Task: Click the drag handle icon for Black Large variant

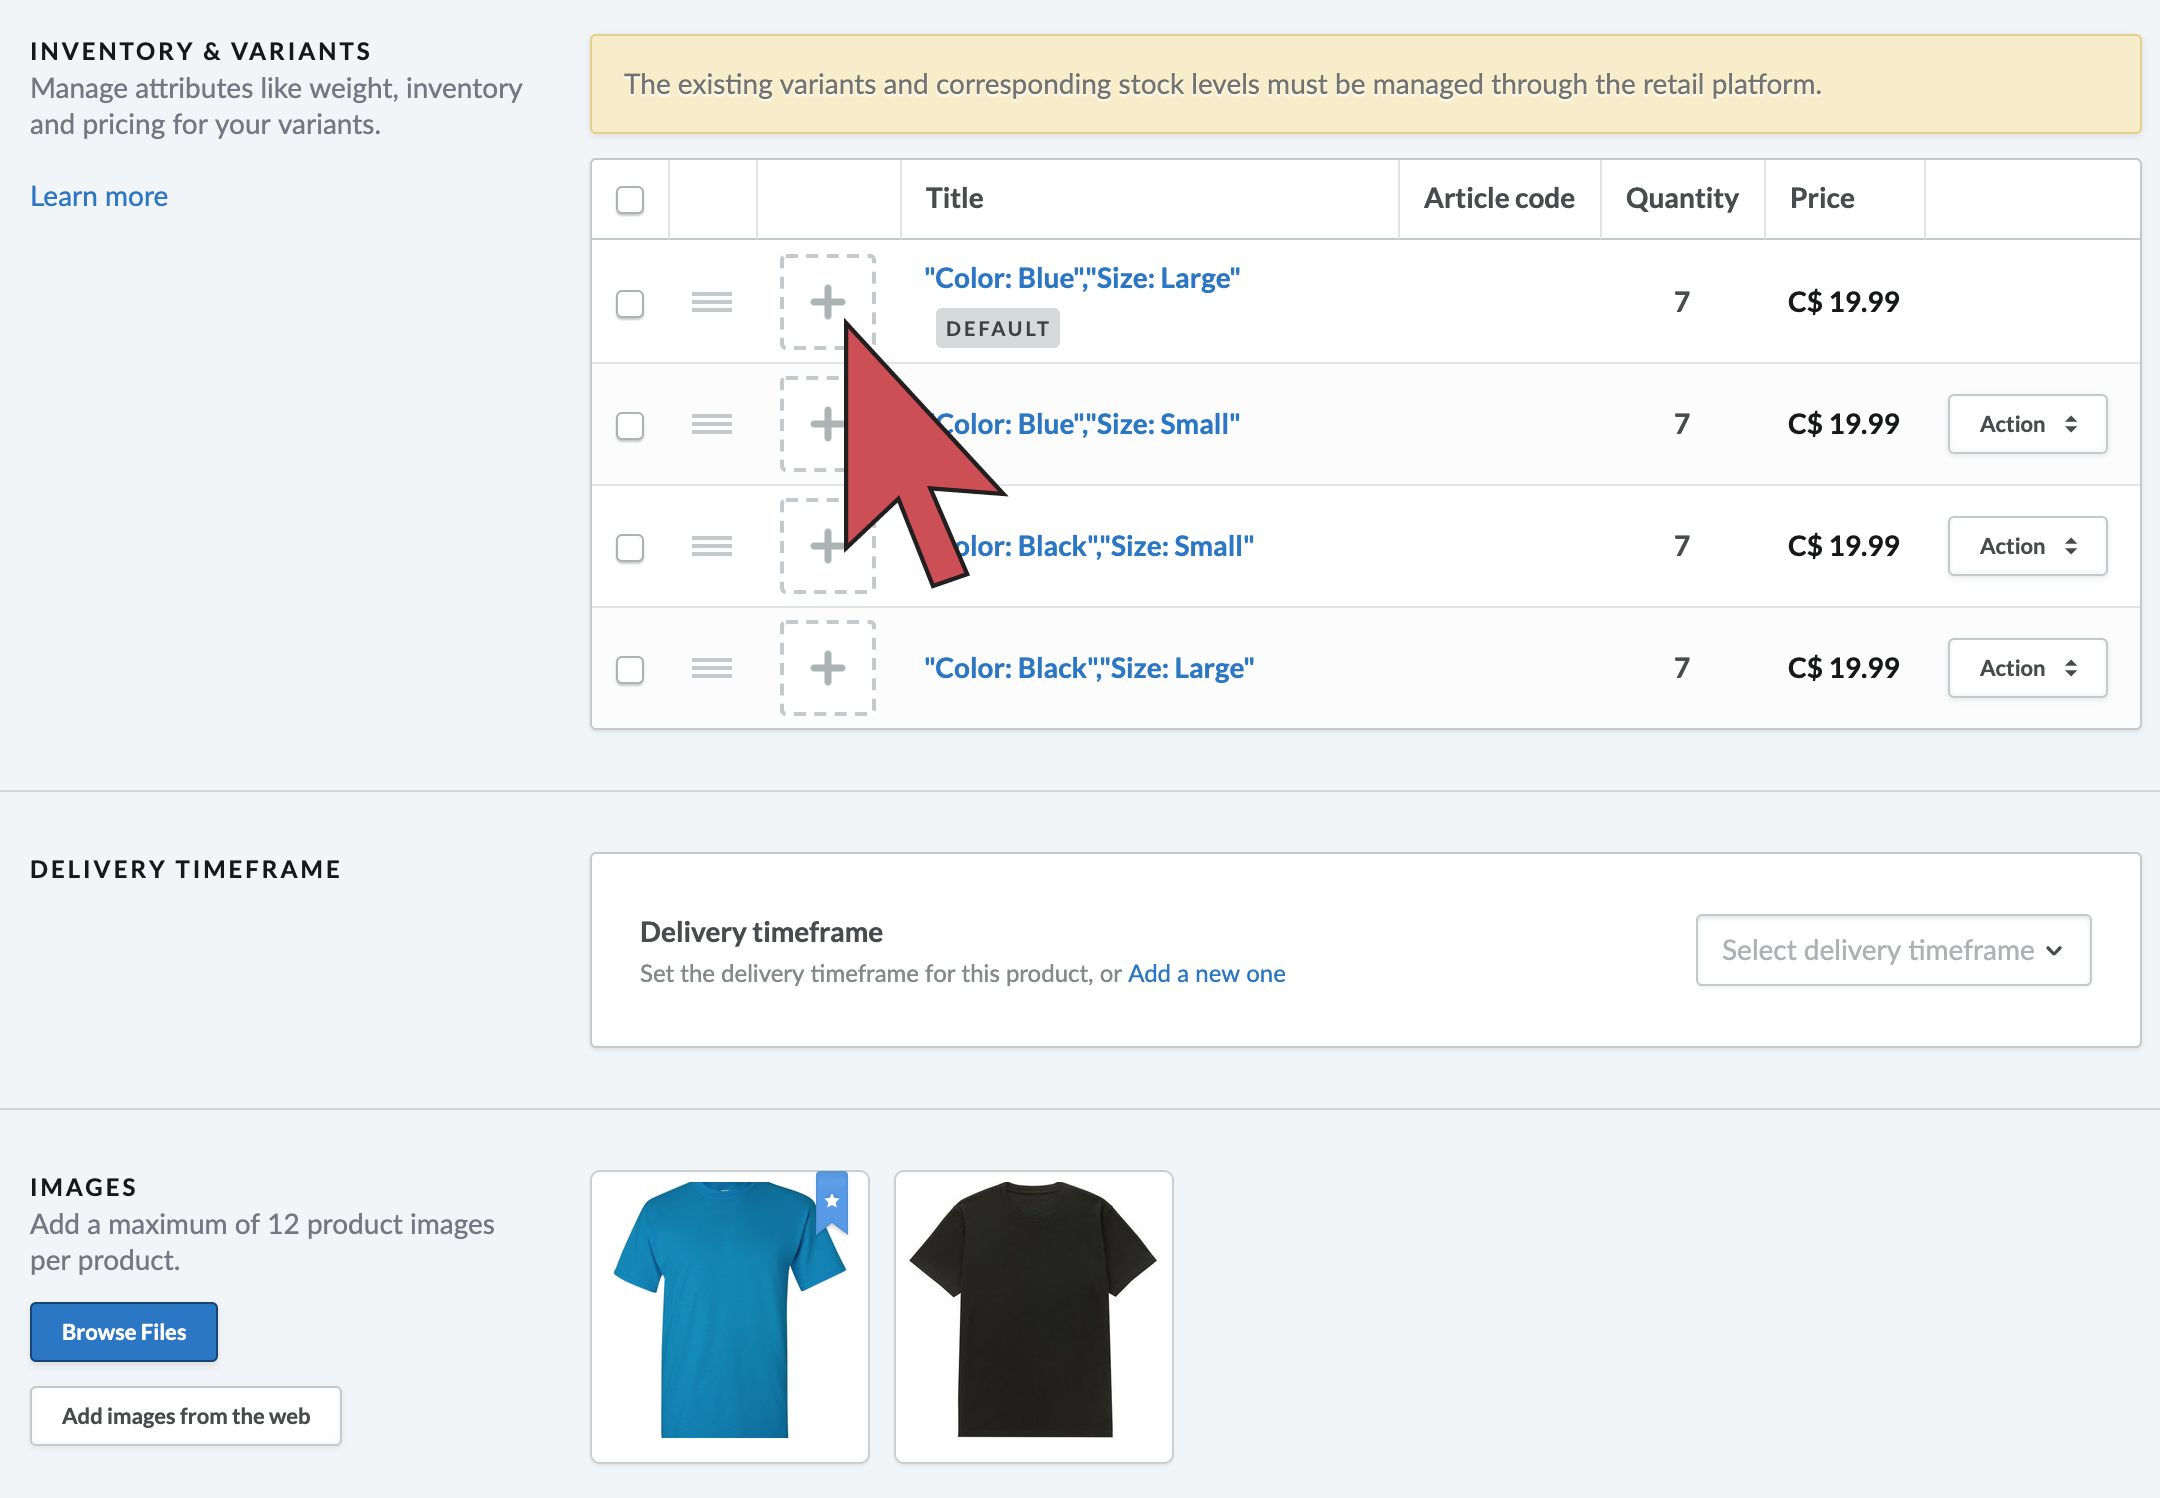Action: [712, 666]
